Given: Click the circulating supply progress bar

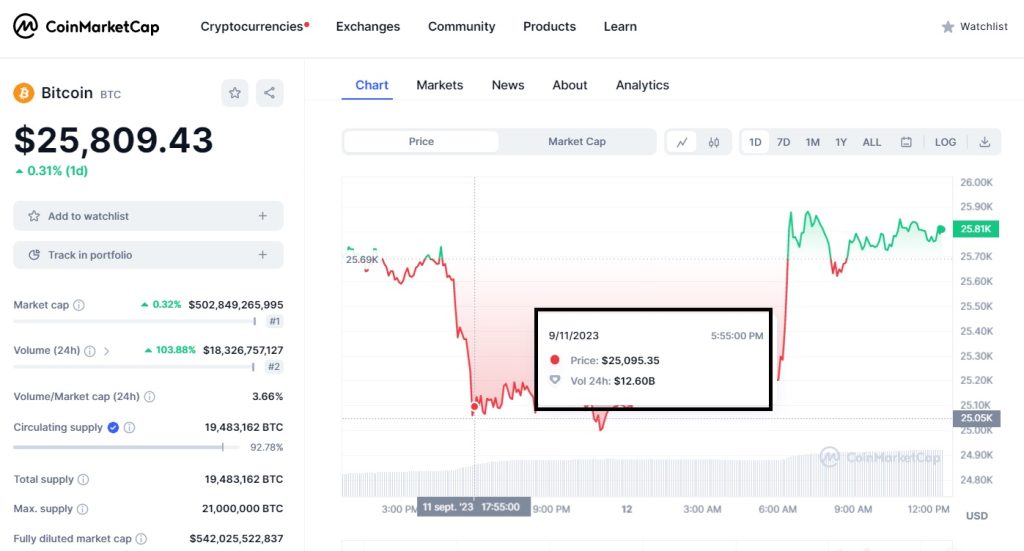Looking at the screenshot, I should pos(126,447).
